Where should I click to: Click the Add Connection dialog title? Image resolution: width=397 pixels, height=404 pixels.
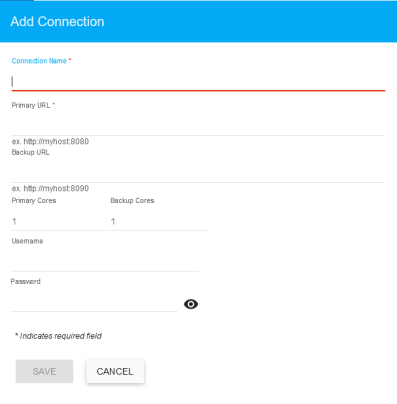[57, 22]
